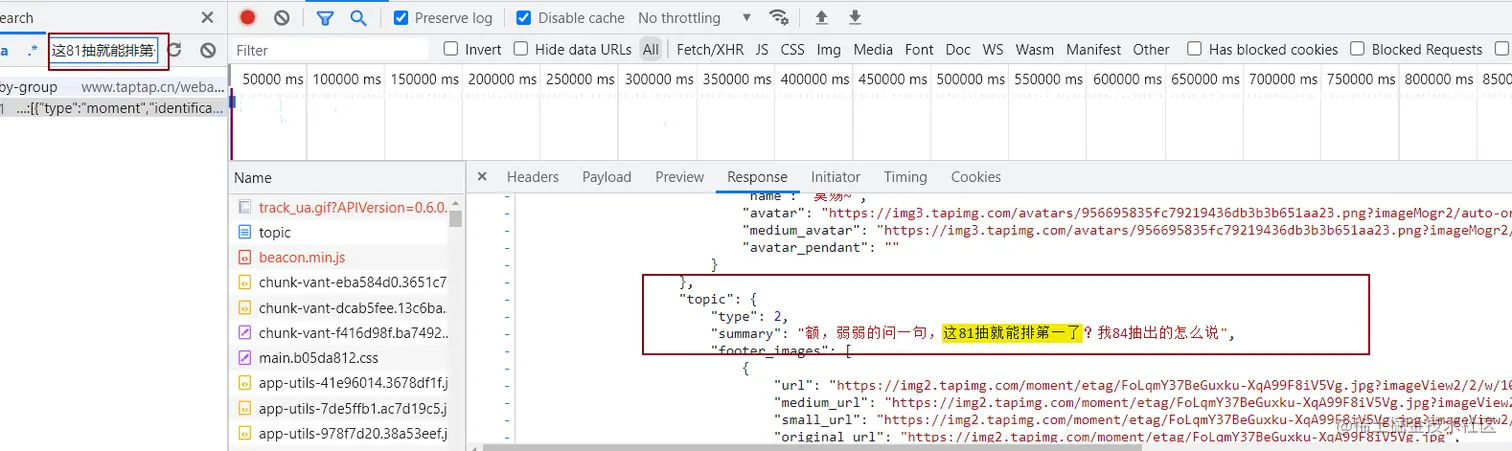Filter requests by Other type
This screenshot has height=451, width=1512.
(x=1151, y=49)
